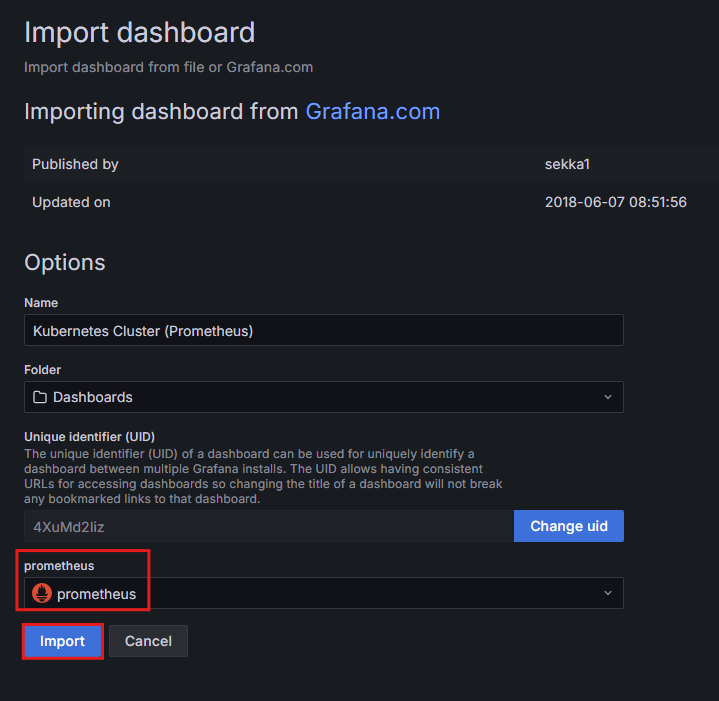The width and height of the screenshot is (719, 701).
Task: Click chevron on prometheus data source selector
Action: [x=608, y=593]
